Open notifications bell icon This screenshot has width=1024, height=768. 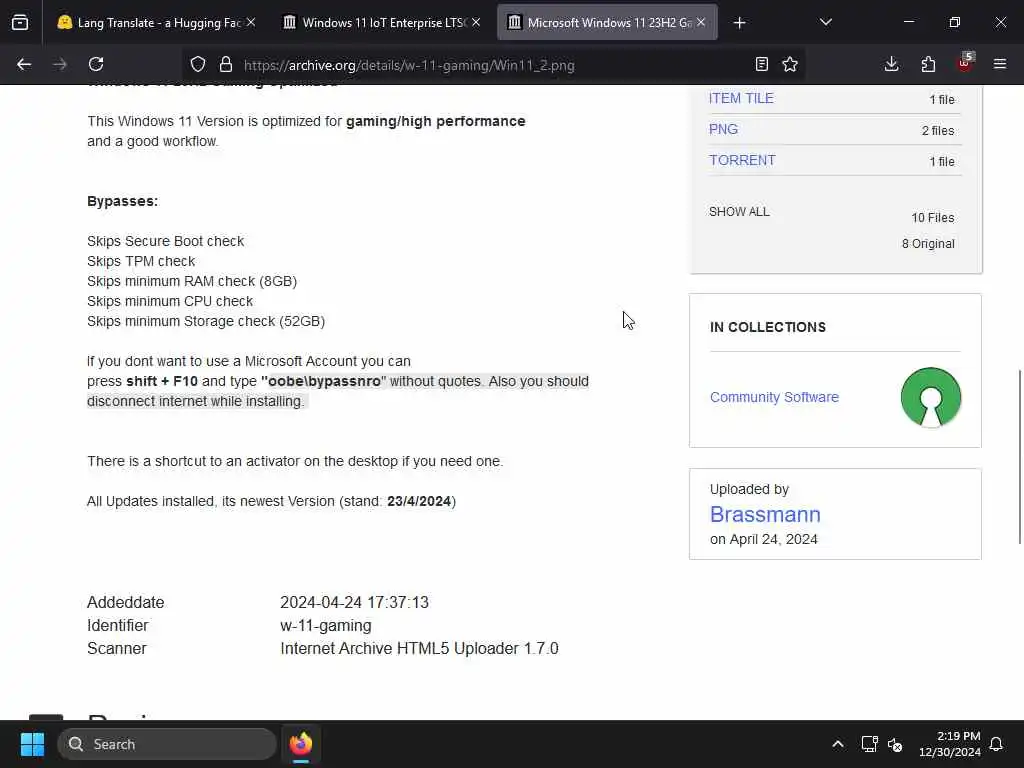997,744
